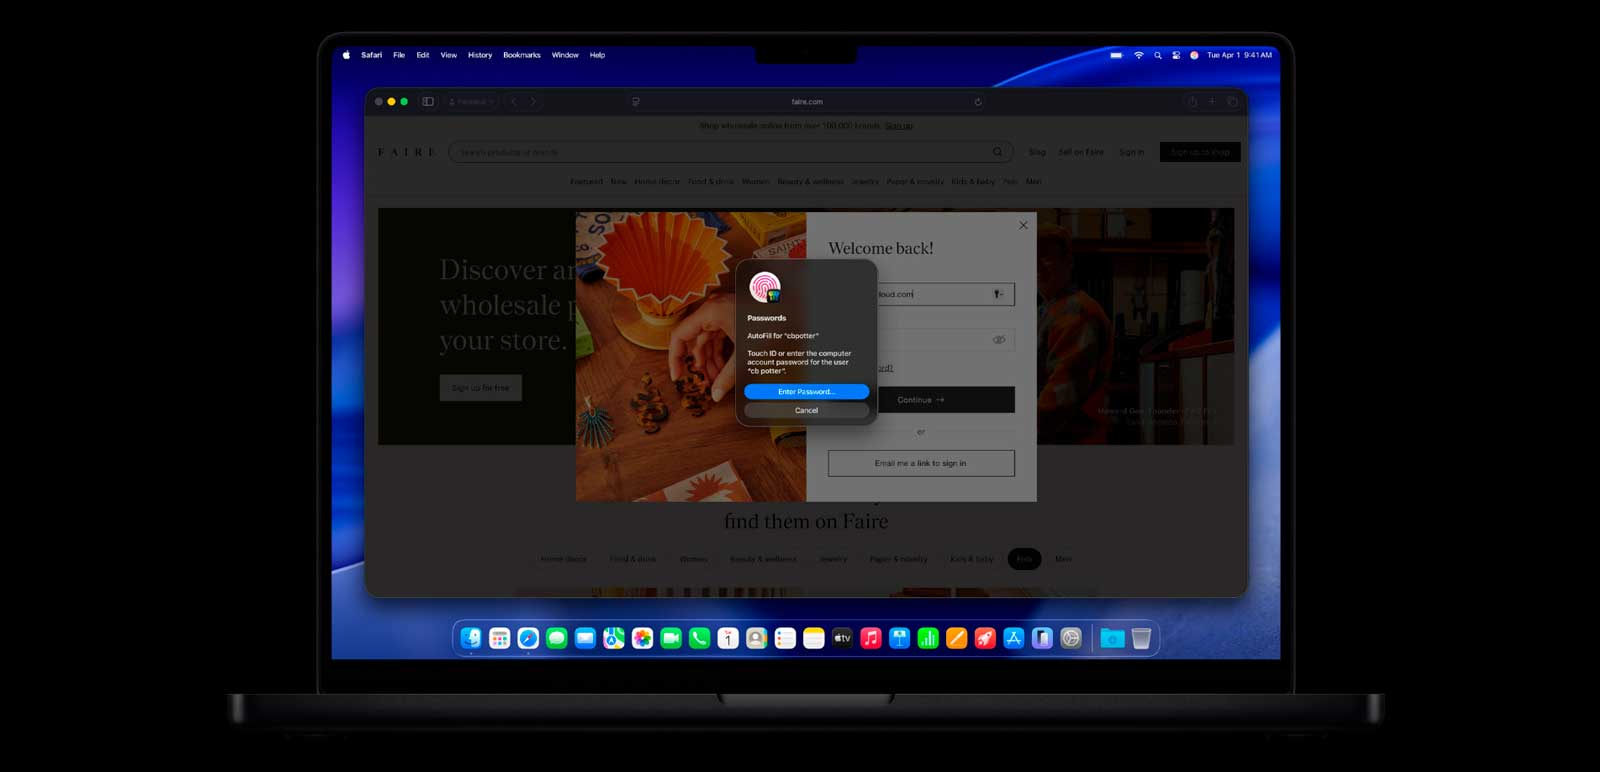This screenshot has height=772, width=1600.
Task: Toggle password visibility eye icon
Action: pos(998,340)
